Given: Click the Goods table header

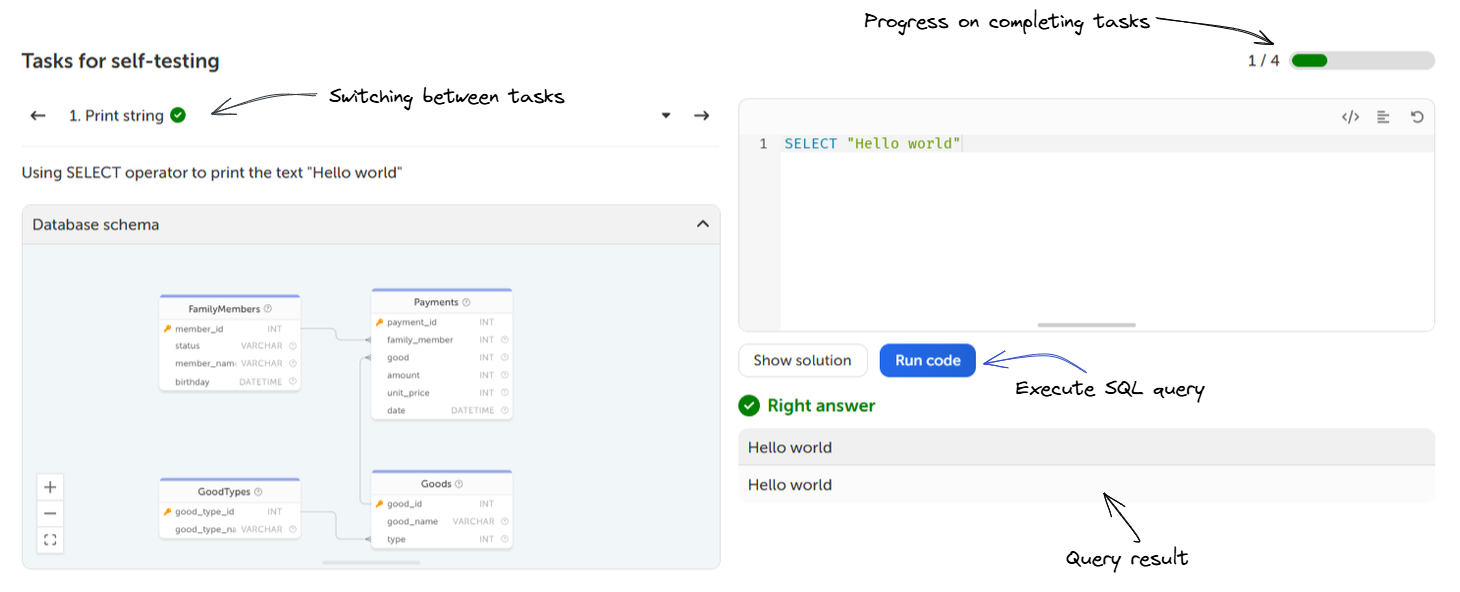Looking at the screenshot, I should pos(442,484).
